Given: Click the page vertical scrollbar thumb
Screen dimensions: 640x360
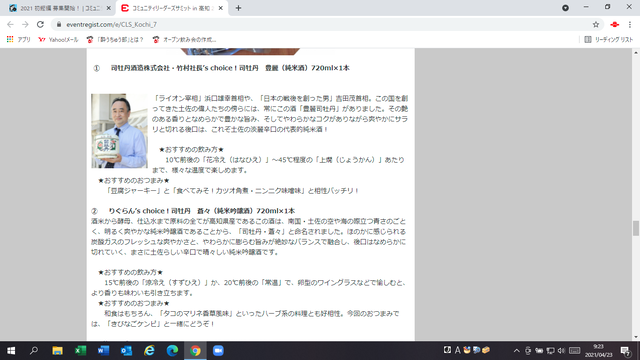Looking at the screenshot, I should click(636, 229).
